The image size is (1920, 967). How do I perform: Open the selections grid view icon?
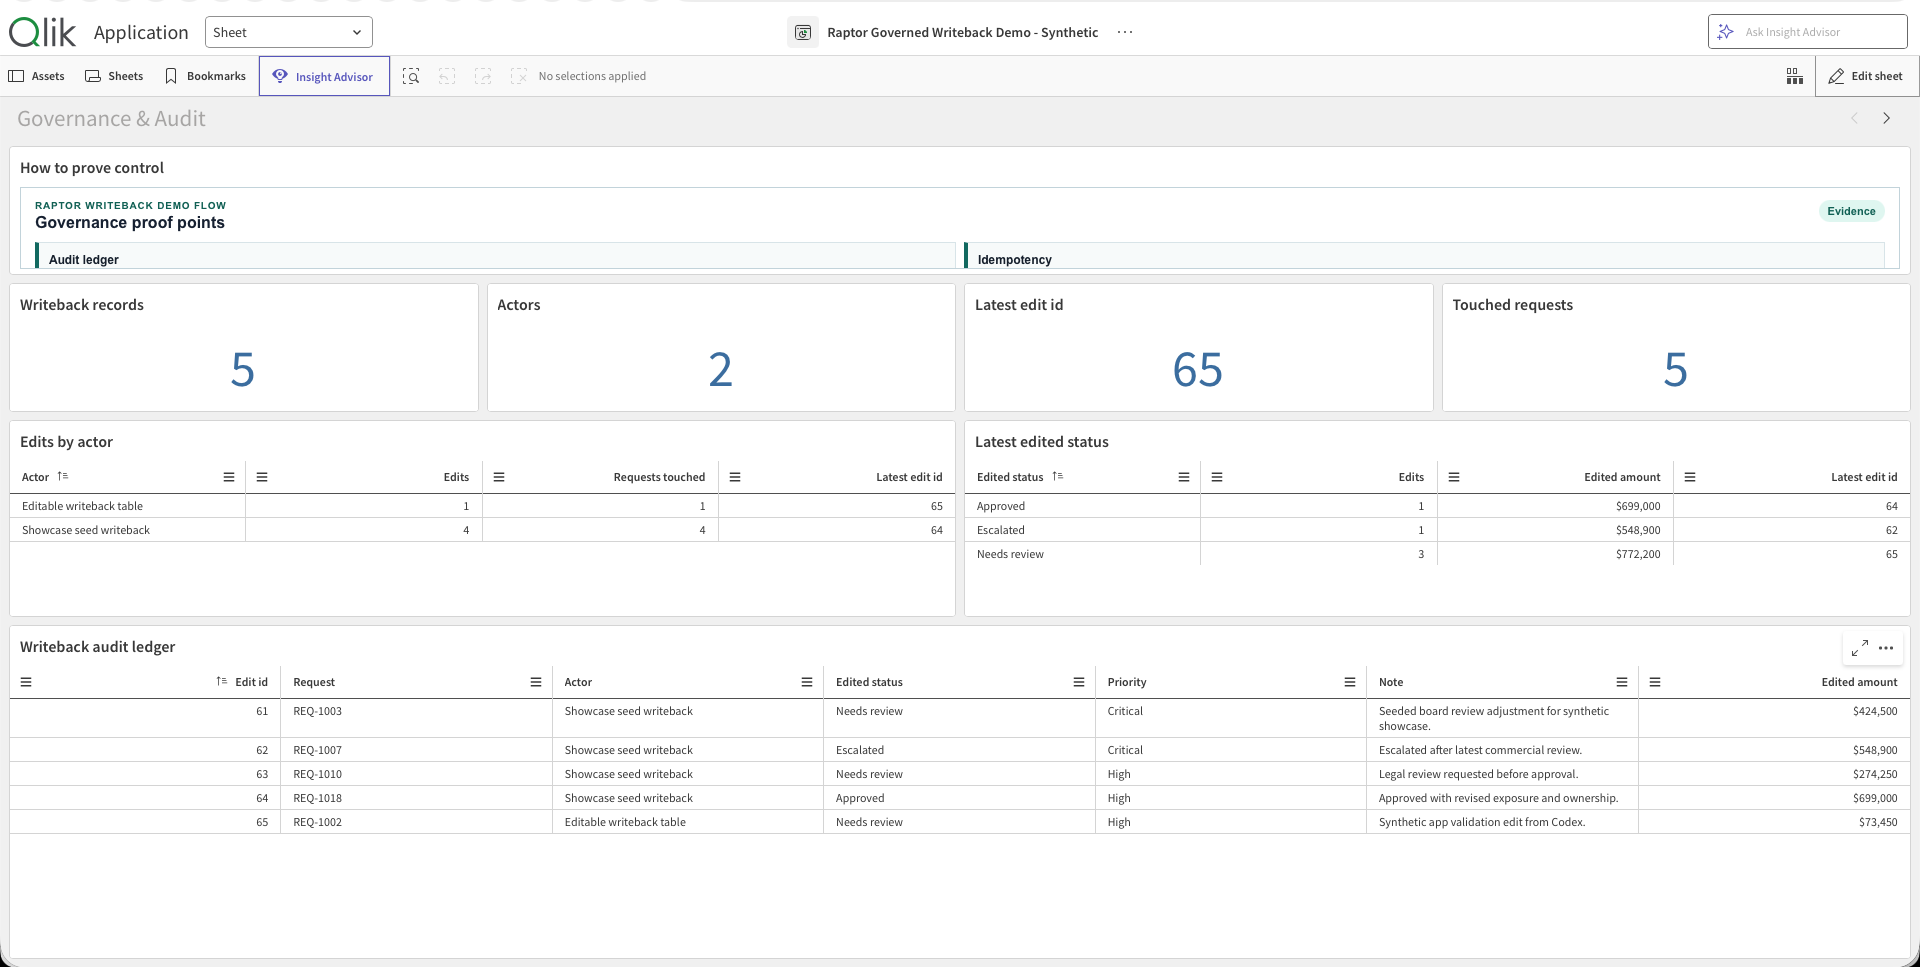pos(1795,76)
